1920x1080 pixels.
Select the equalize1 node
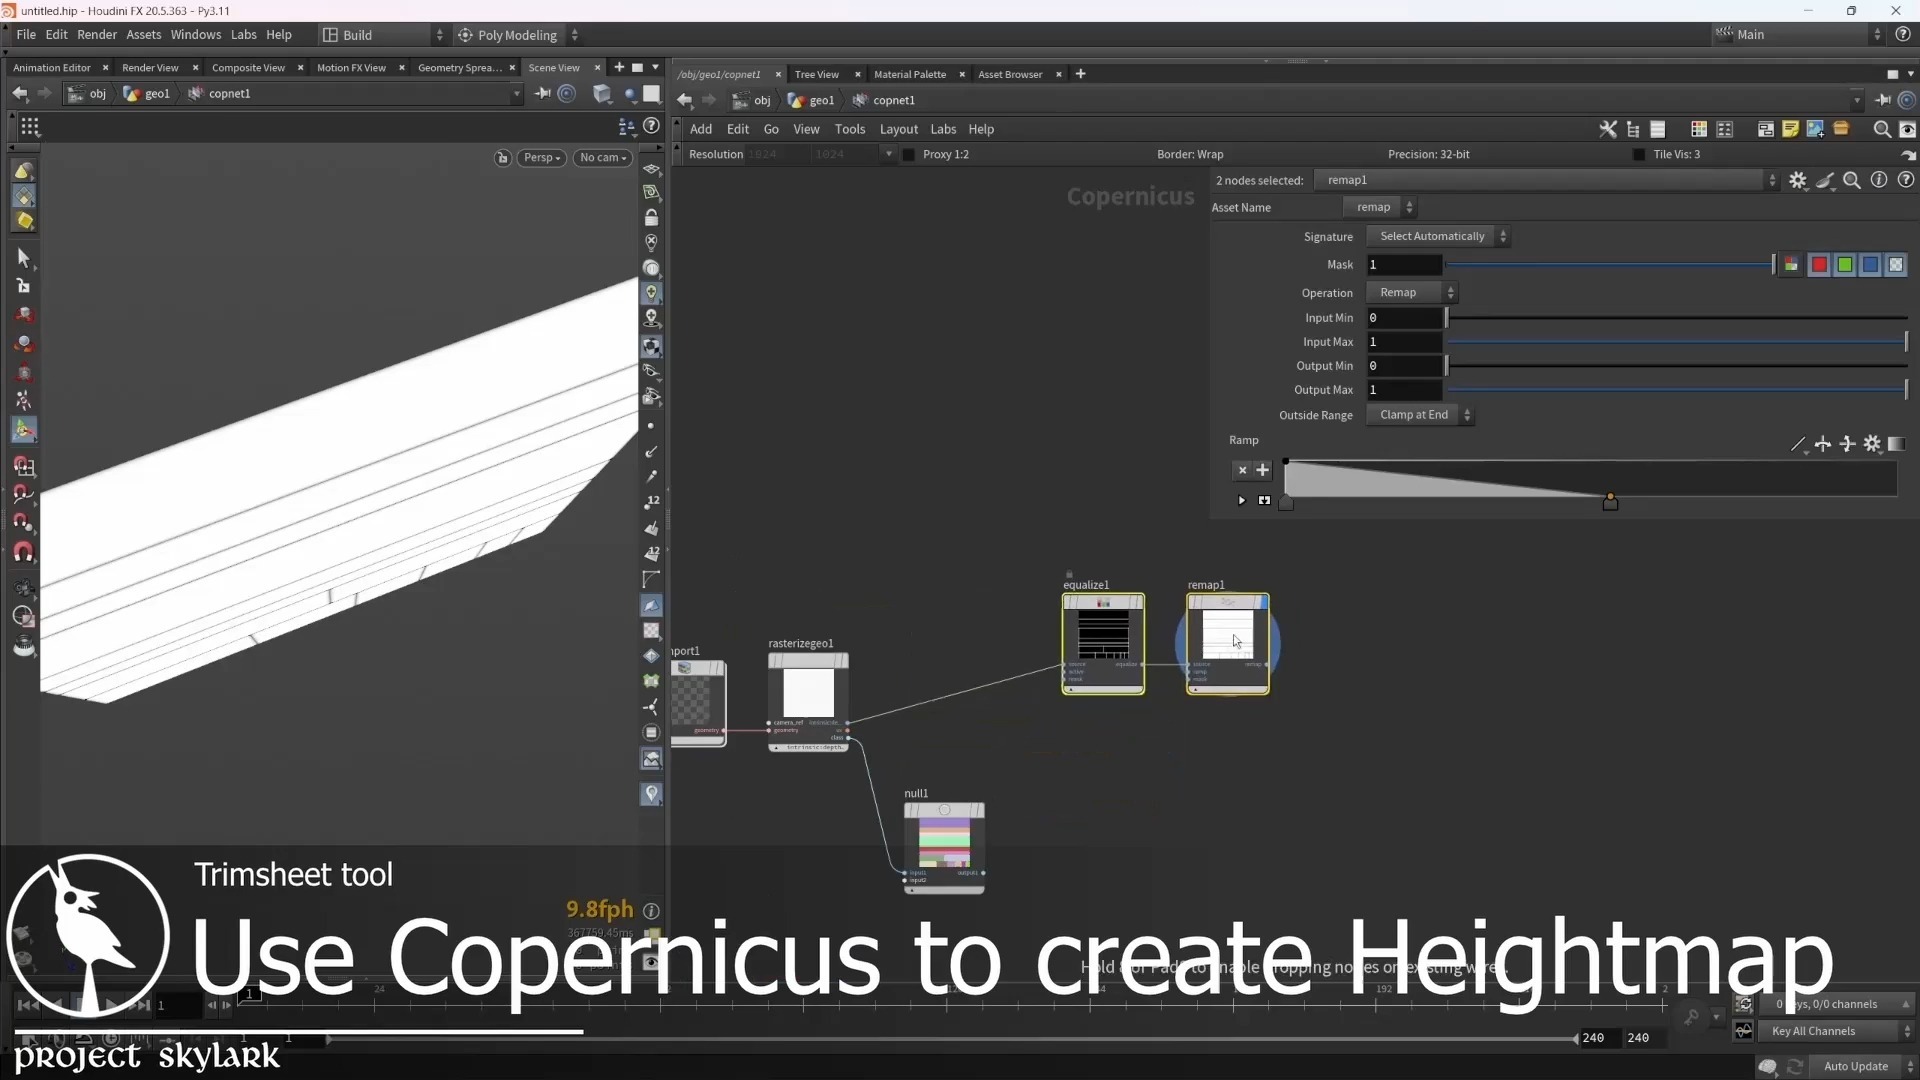(1103, 643)
